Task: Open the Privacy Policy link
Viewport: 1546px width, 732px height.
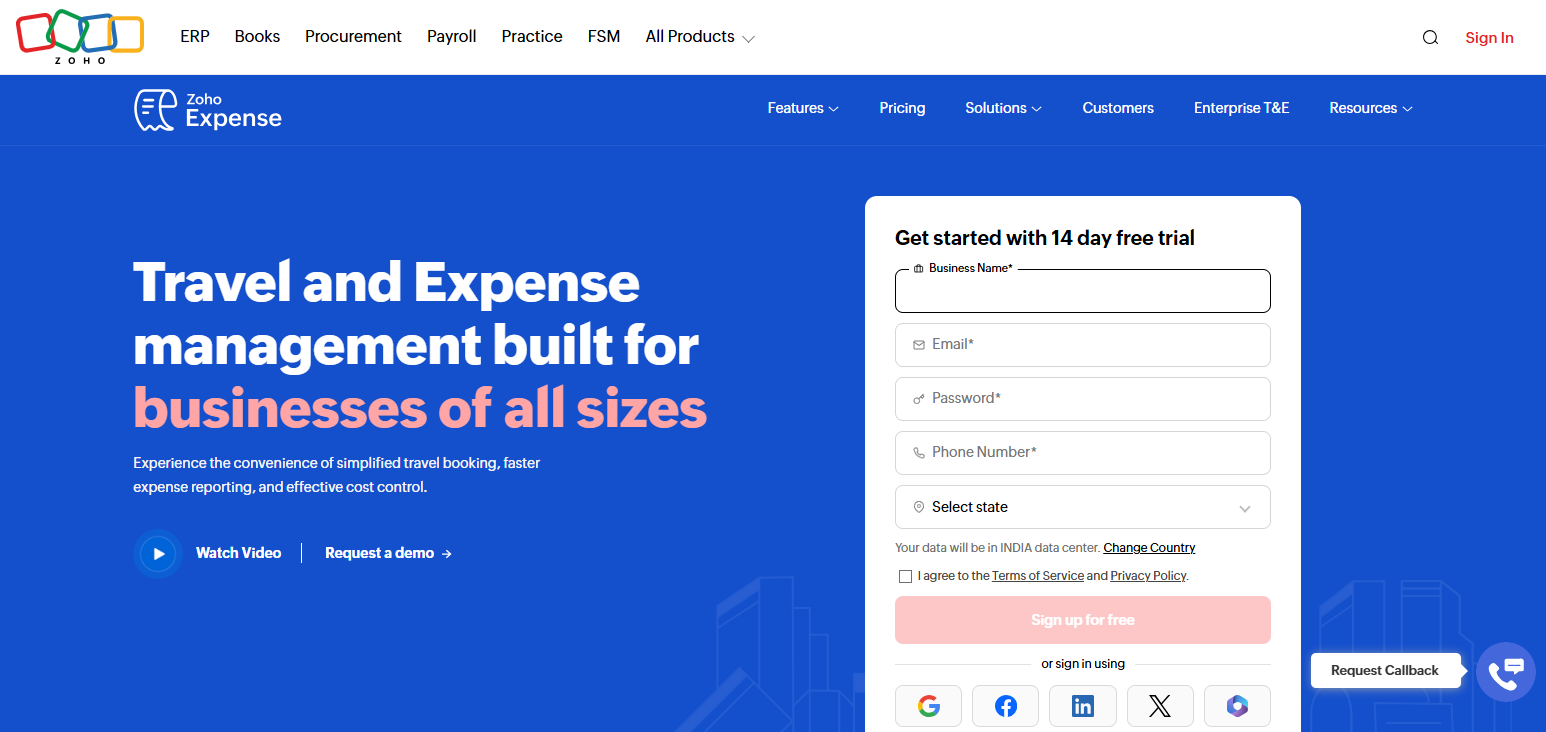Action: [x=1148, y=576]
